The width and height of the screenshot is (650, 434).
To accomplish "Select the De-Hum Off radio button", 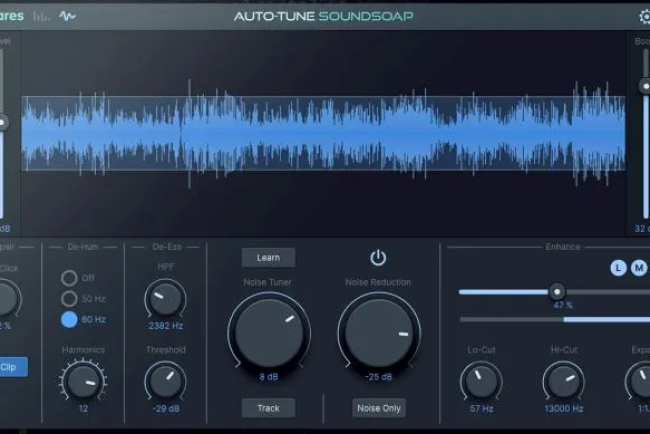I will (x=69, y=278).
